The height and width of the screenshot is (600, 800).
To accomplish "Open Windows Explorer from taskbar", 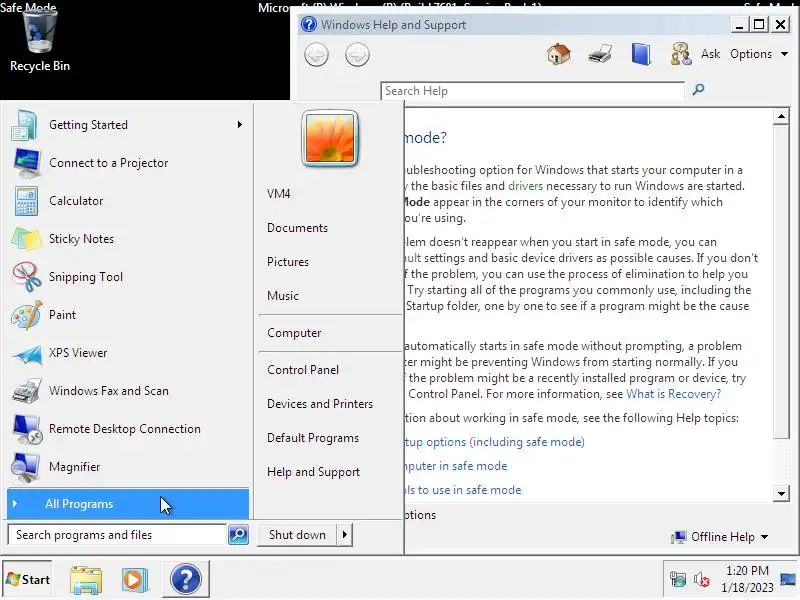I will pyautogui.click(x=86, y=580).
